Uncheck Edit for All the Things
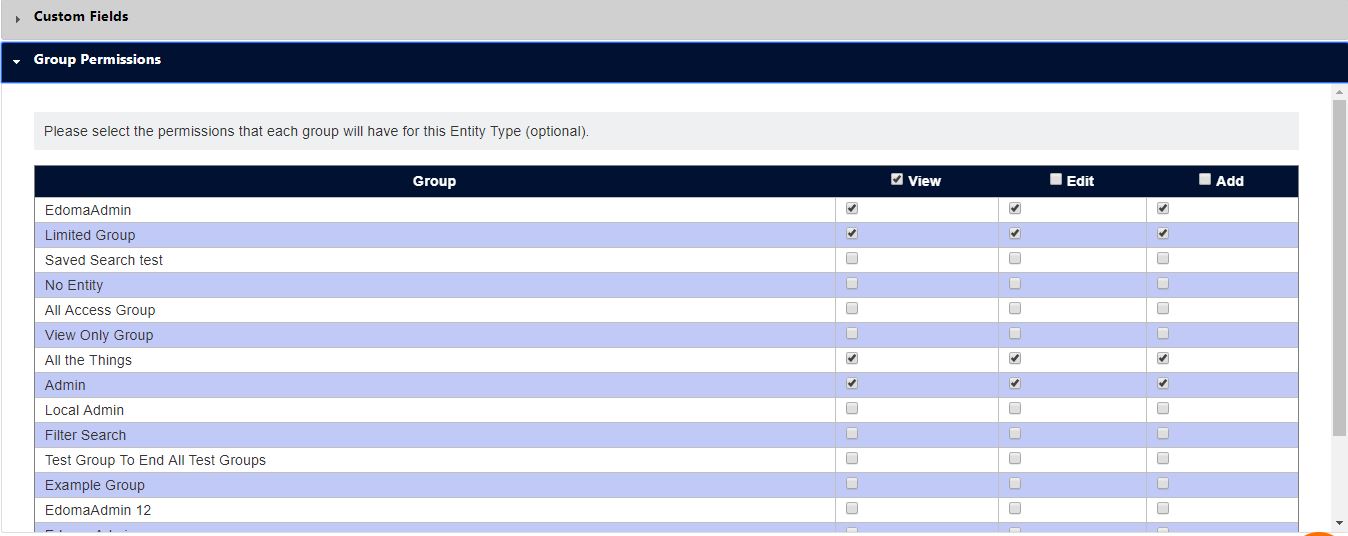Screen dimensions: 1348x536 1015,359
